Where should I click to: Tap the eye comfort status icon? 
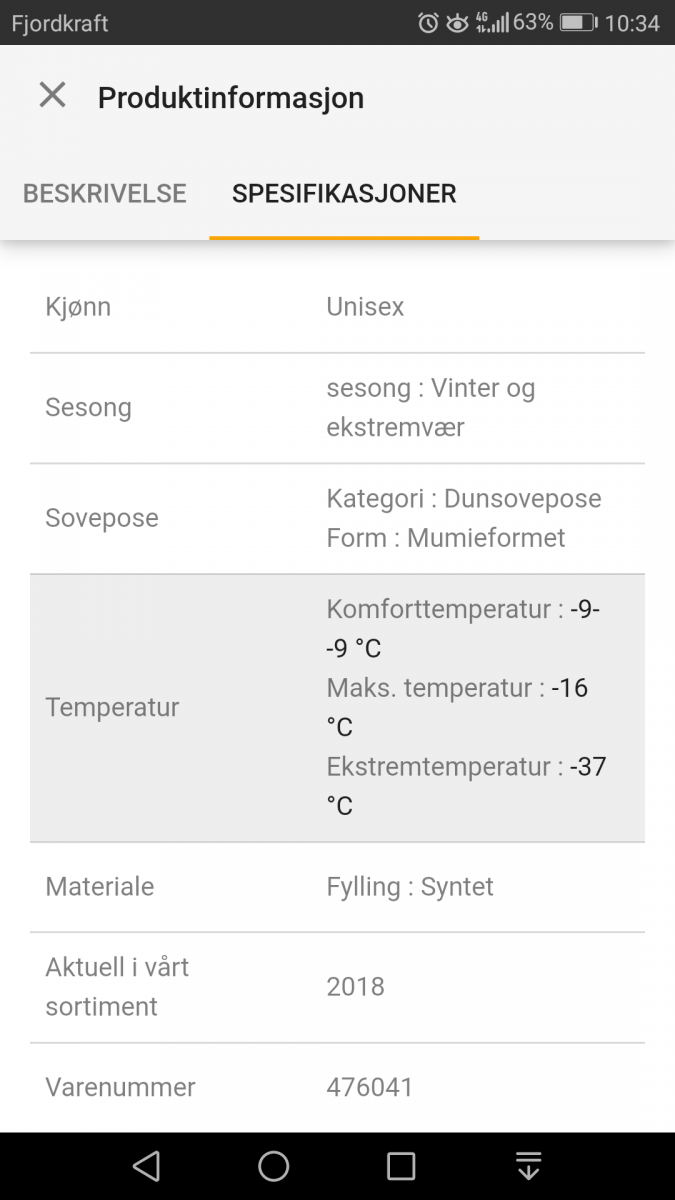457,23
